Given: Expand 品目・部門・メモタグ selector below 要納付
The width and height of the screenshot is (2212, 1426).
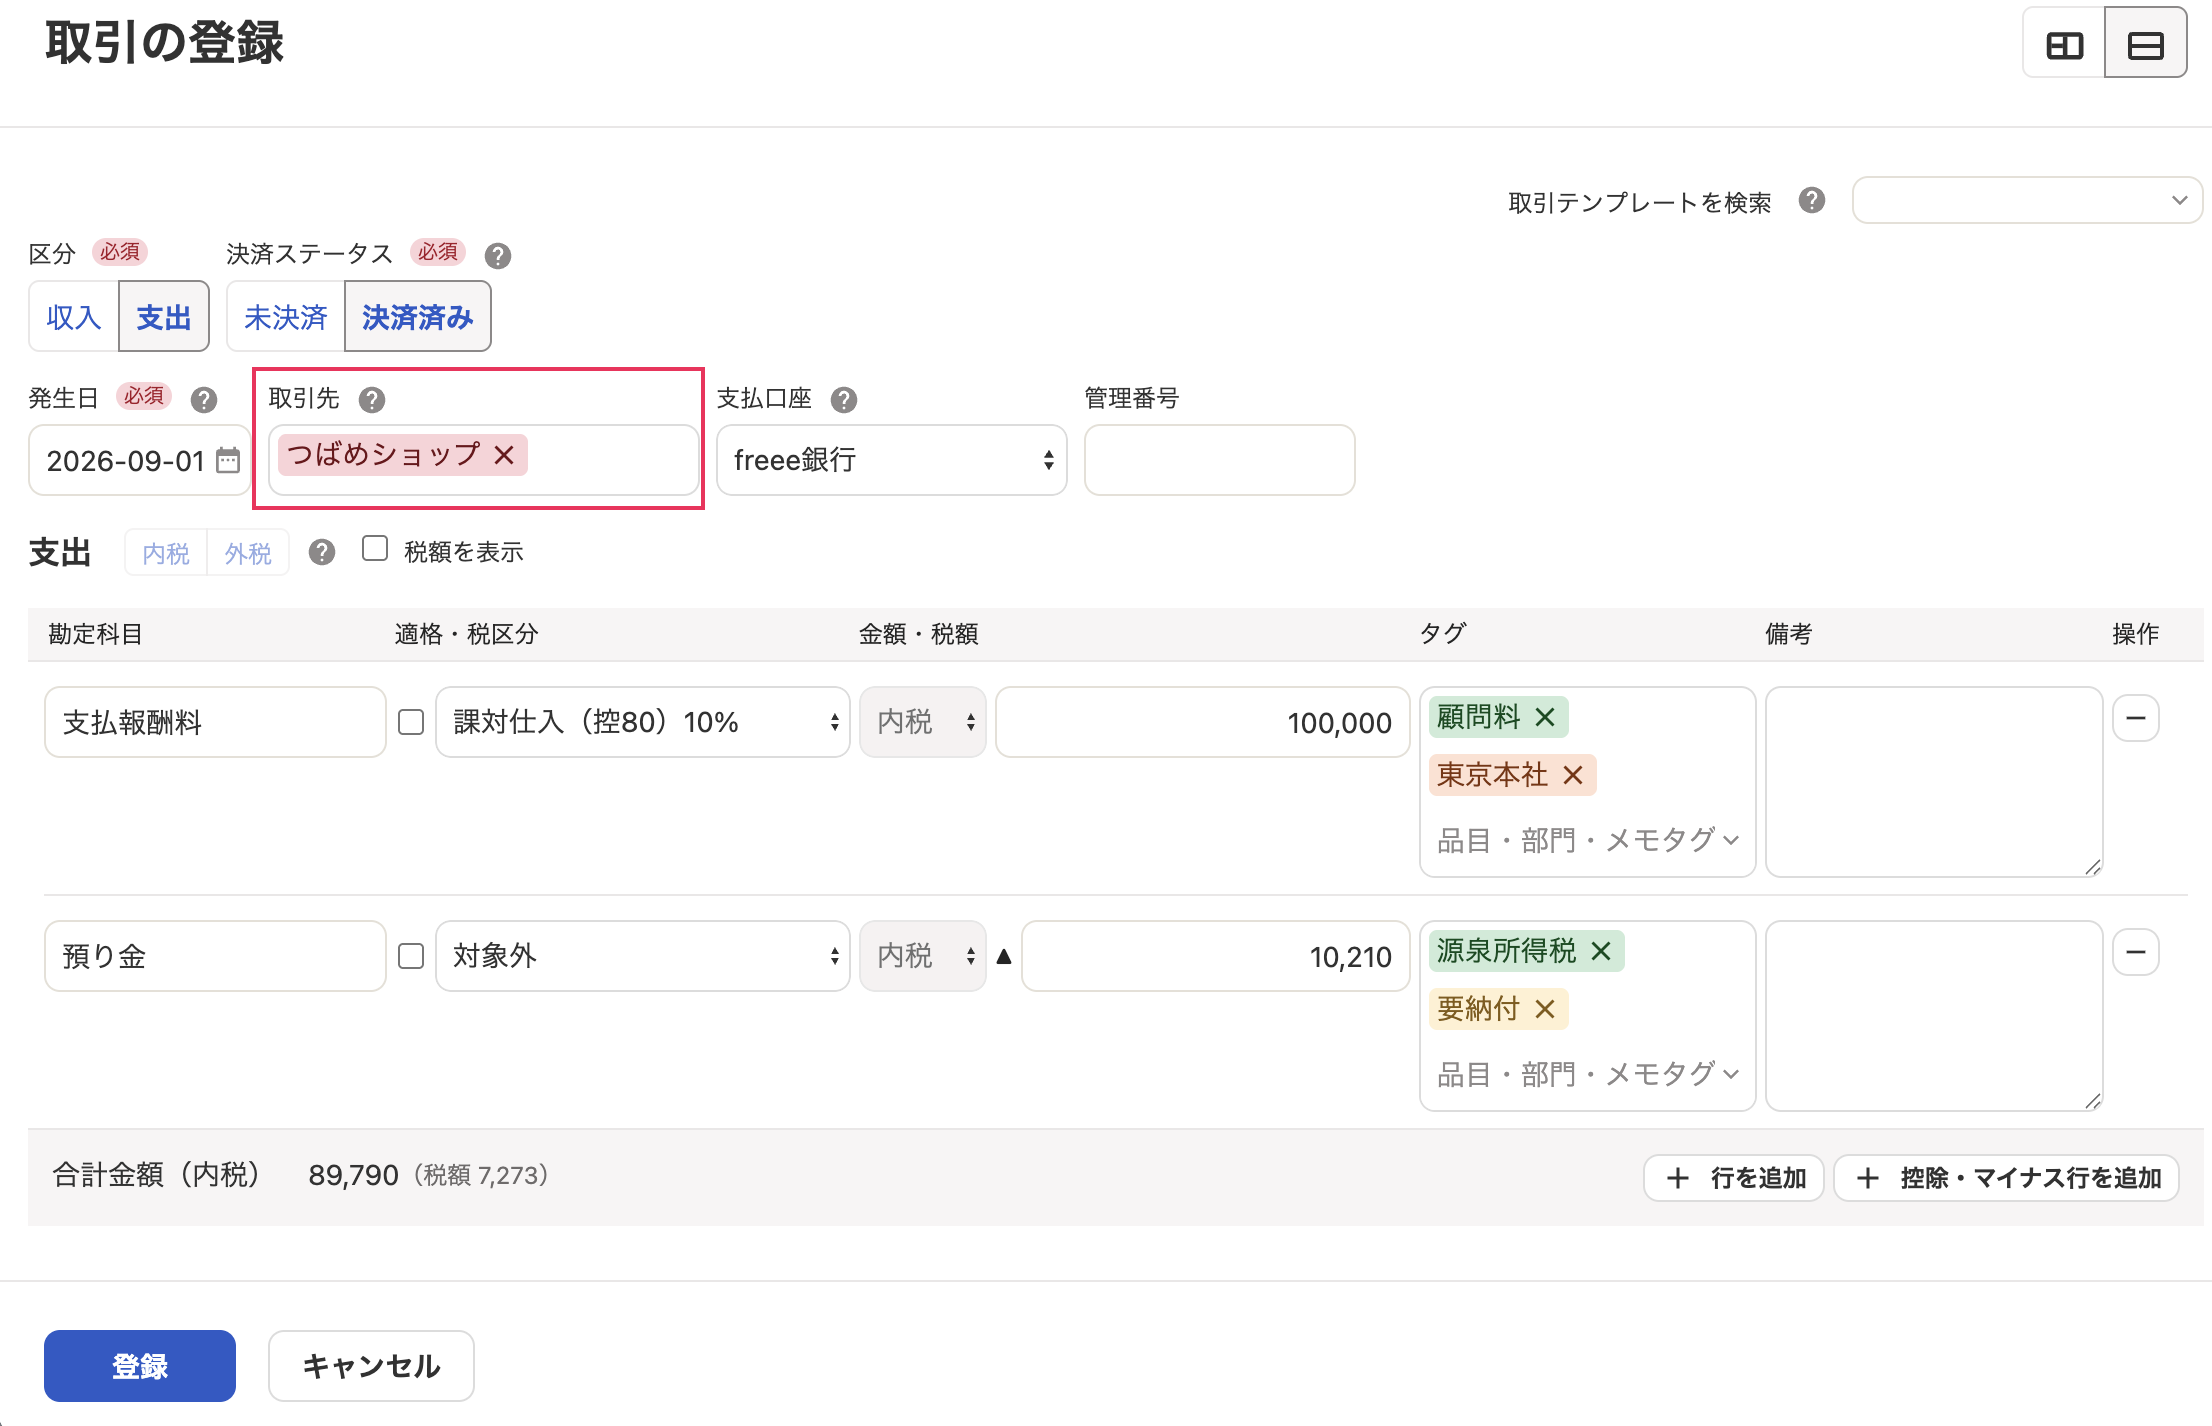Looking at the screenshot, I should click(1588, 1074).
